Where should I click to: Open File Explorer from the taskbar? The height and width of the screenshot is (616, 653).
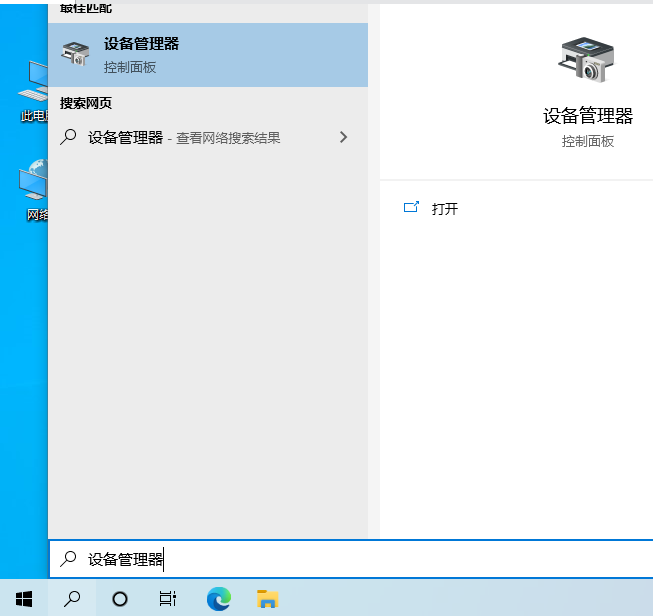click(267, 599)
